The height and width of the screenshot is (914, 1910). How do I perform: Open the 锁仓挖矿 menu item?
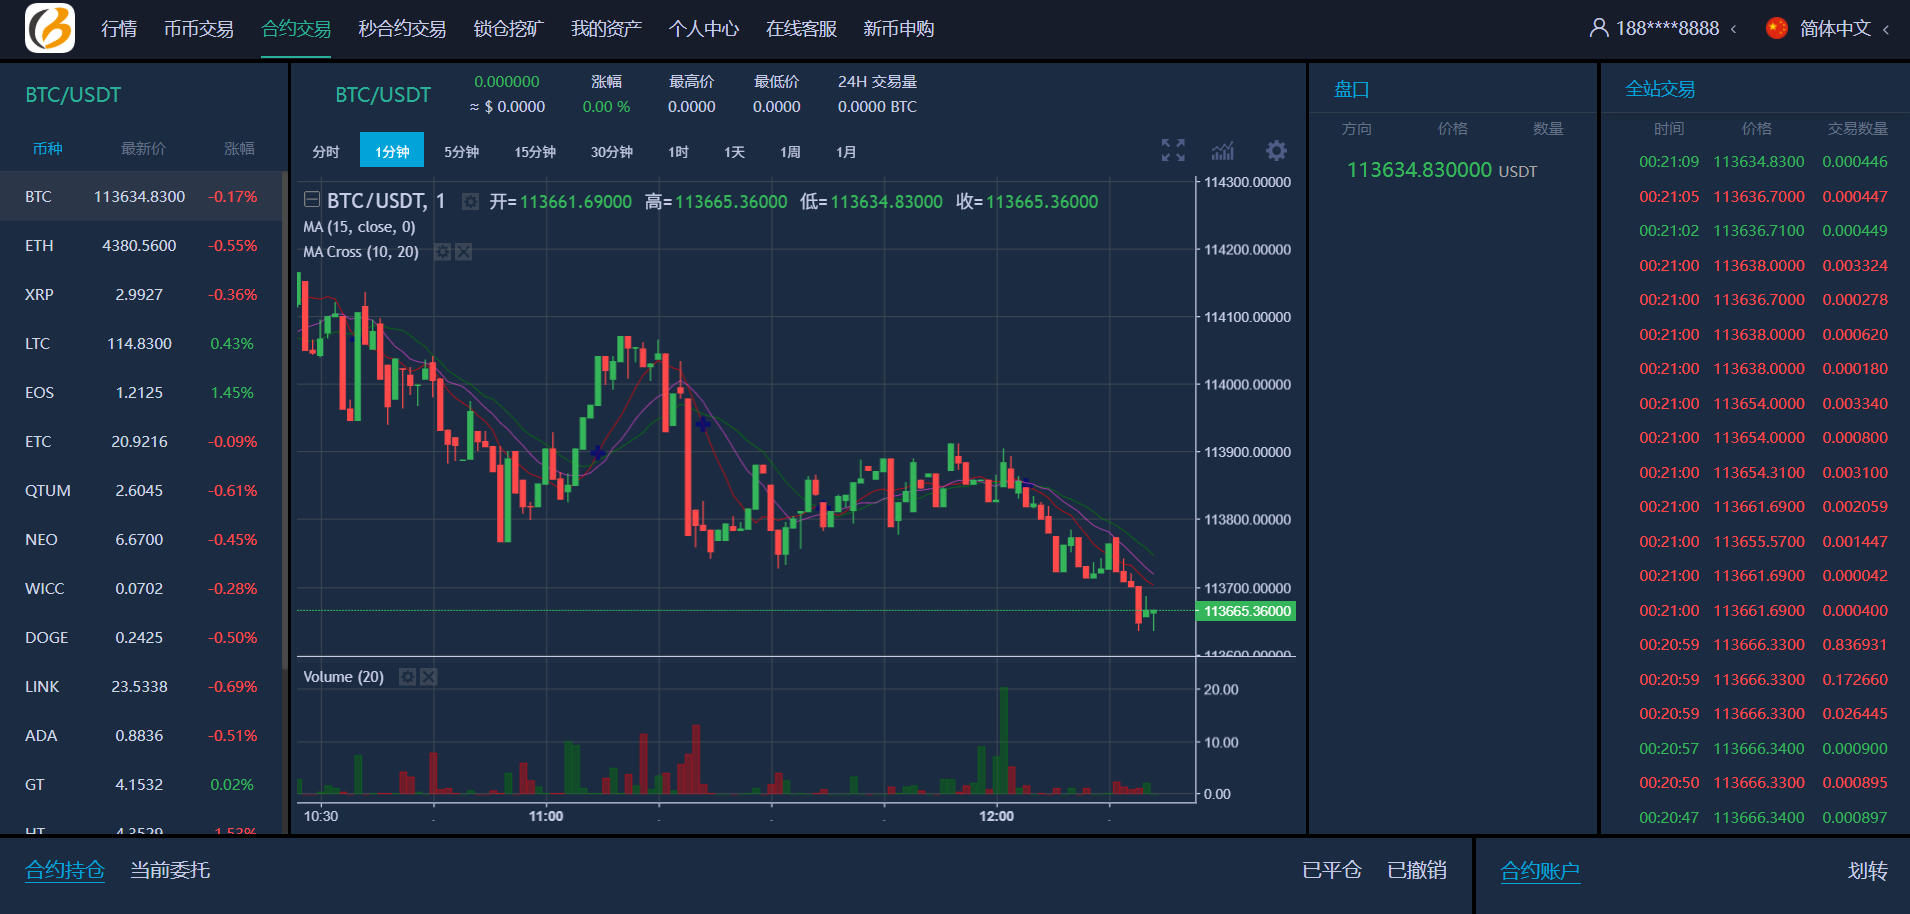(508, 28)
